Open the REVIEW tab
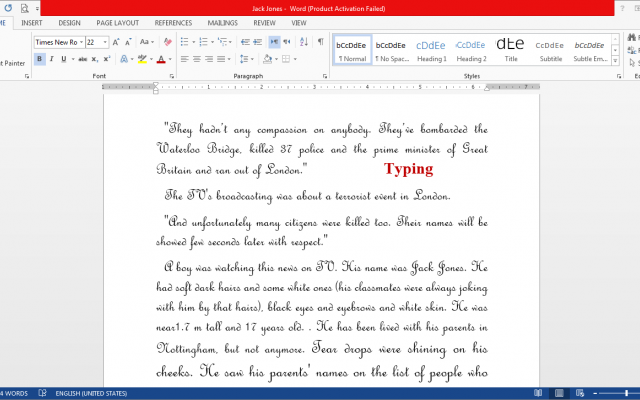640x400 pixels. (264, 23)
